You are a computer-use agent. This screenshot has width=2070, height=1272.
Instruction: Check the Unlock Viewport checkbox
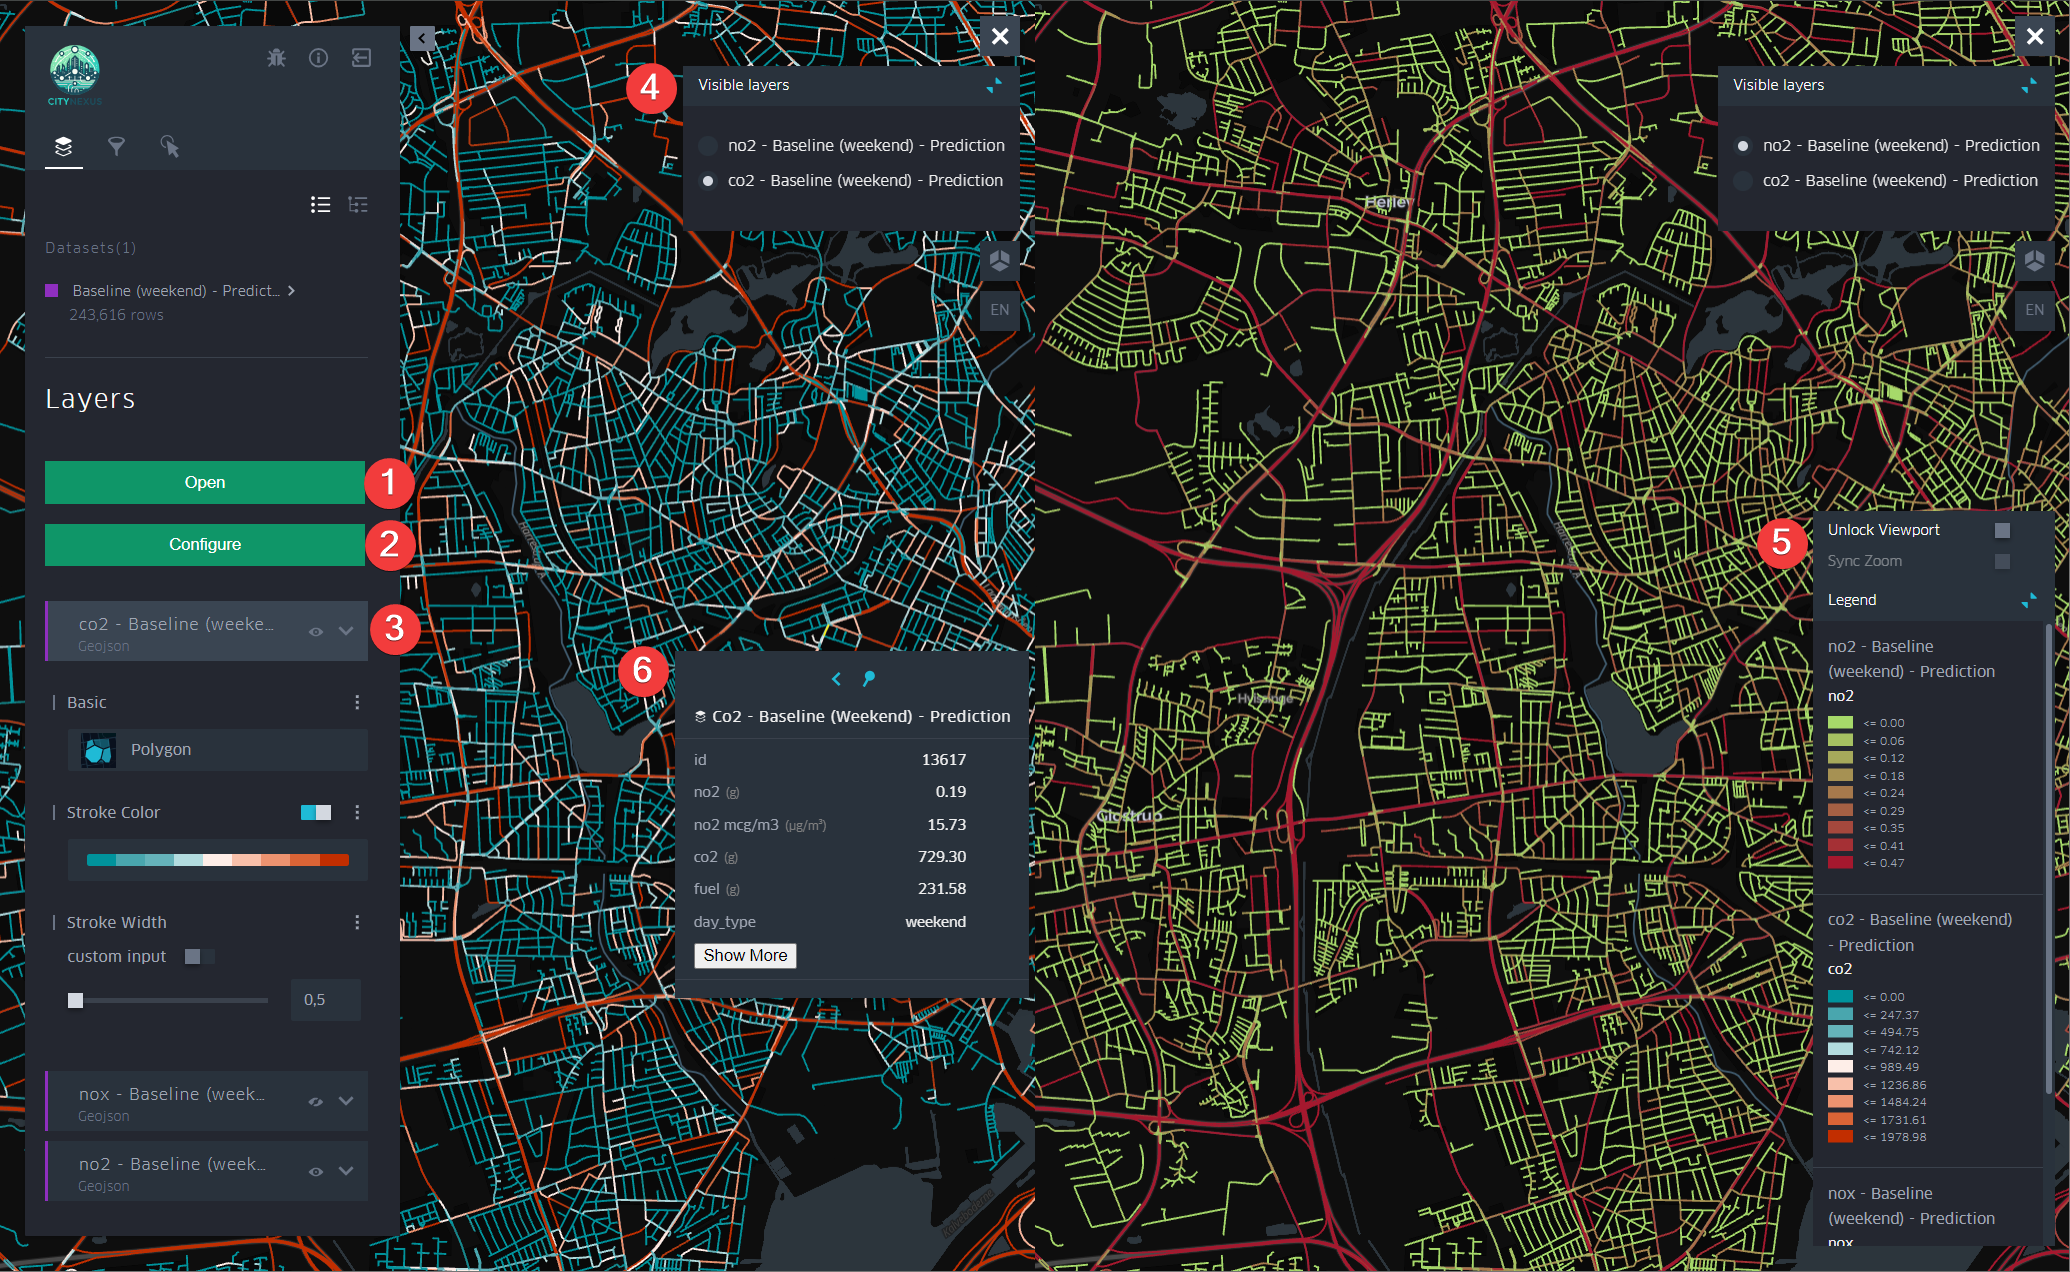click(2002, 530)
